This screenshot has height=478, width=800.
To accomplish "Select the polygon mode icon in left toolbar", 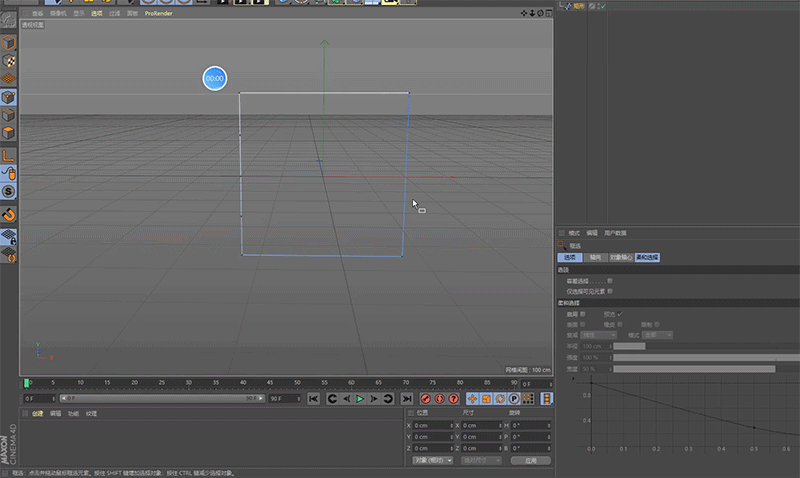I will [8, 132].
